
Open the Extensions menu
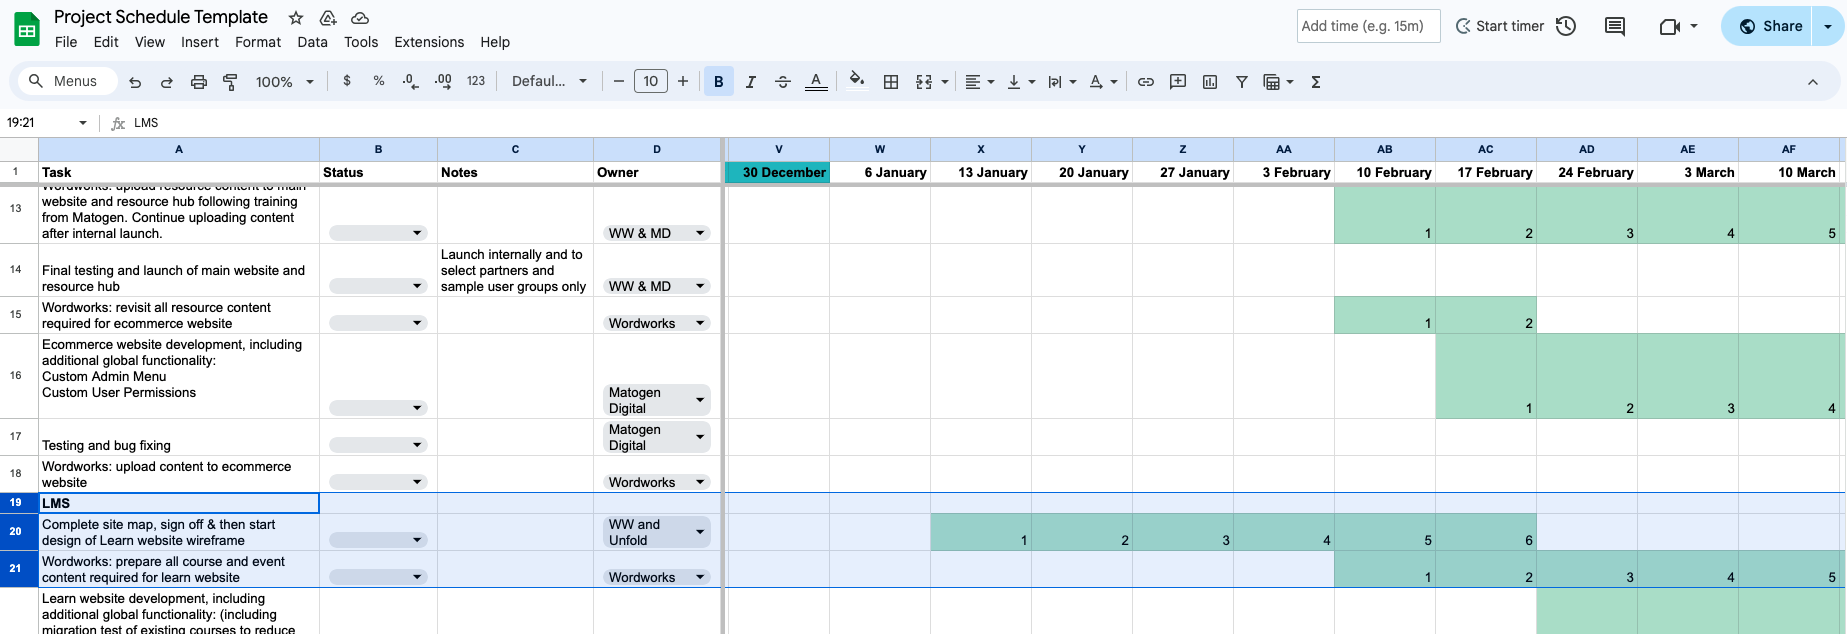[x=429, y=42]
